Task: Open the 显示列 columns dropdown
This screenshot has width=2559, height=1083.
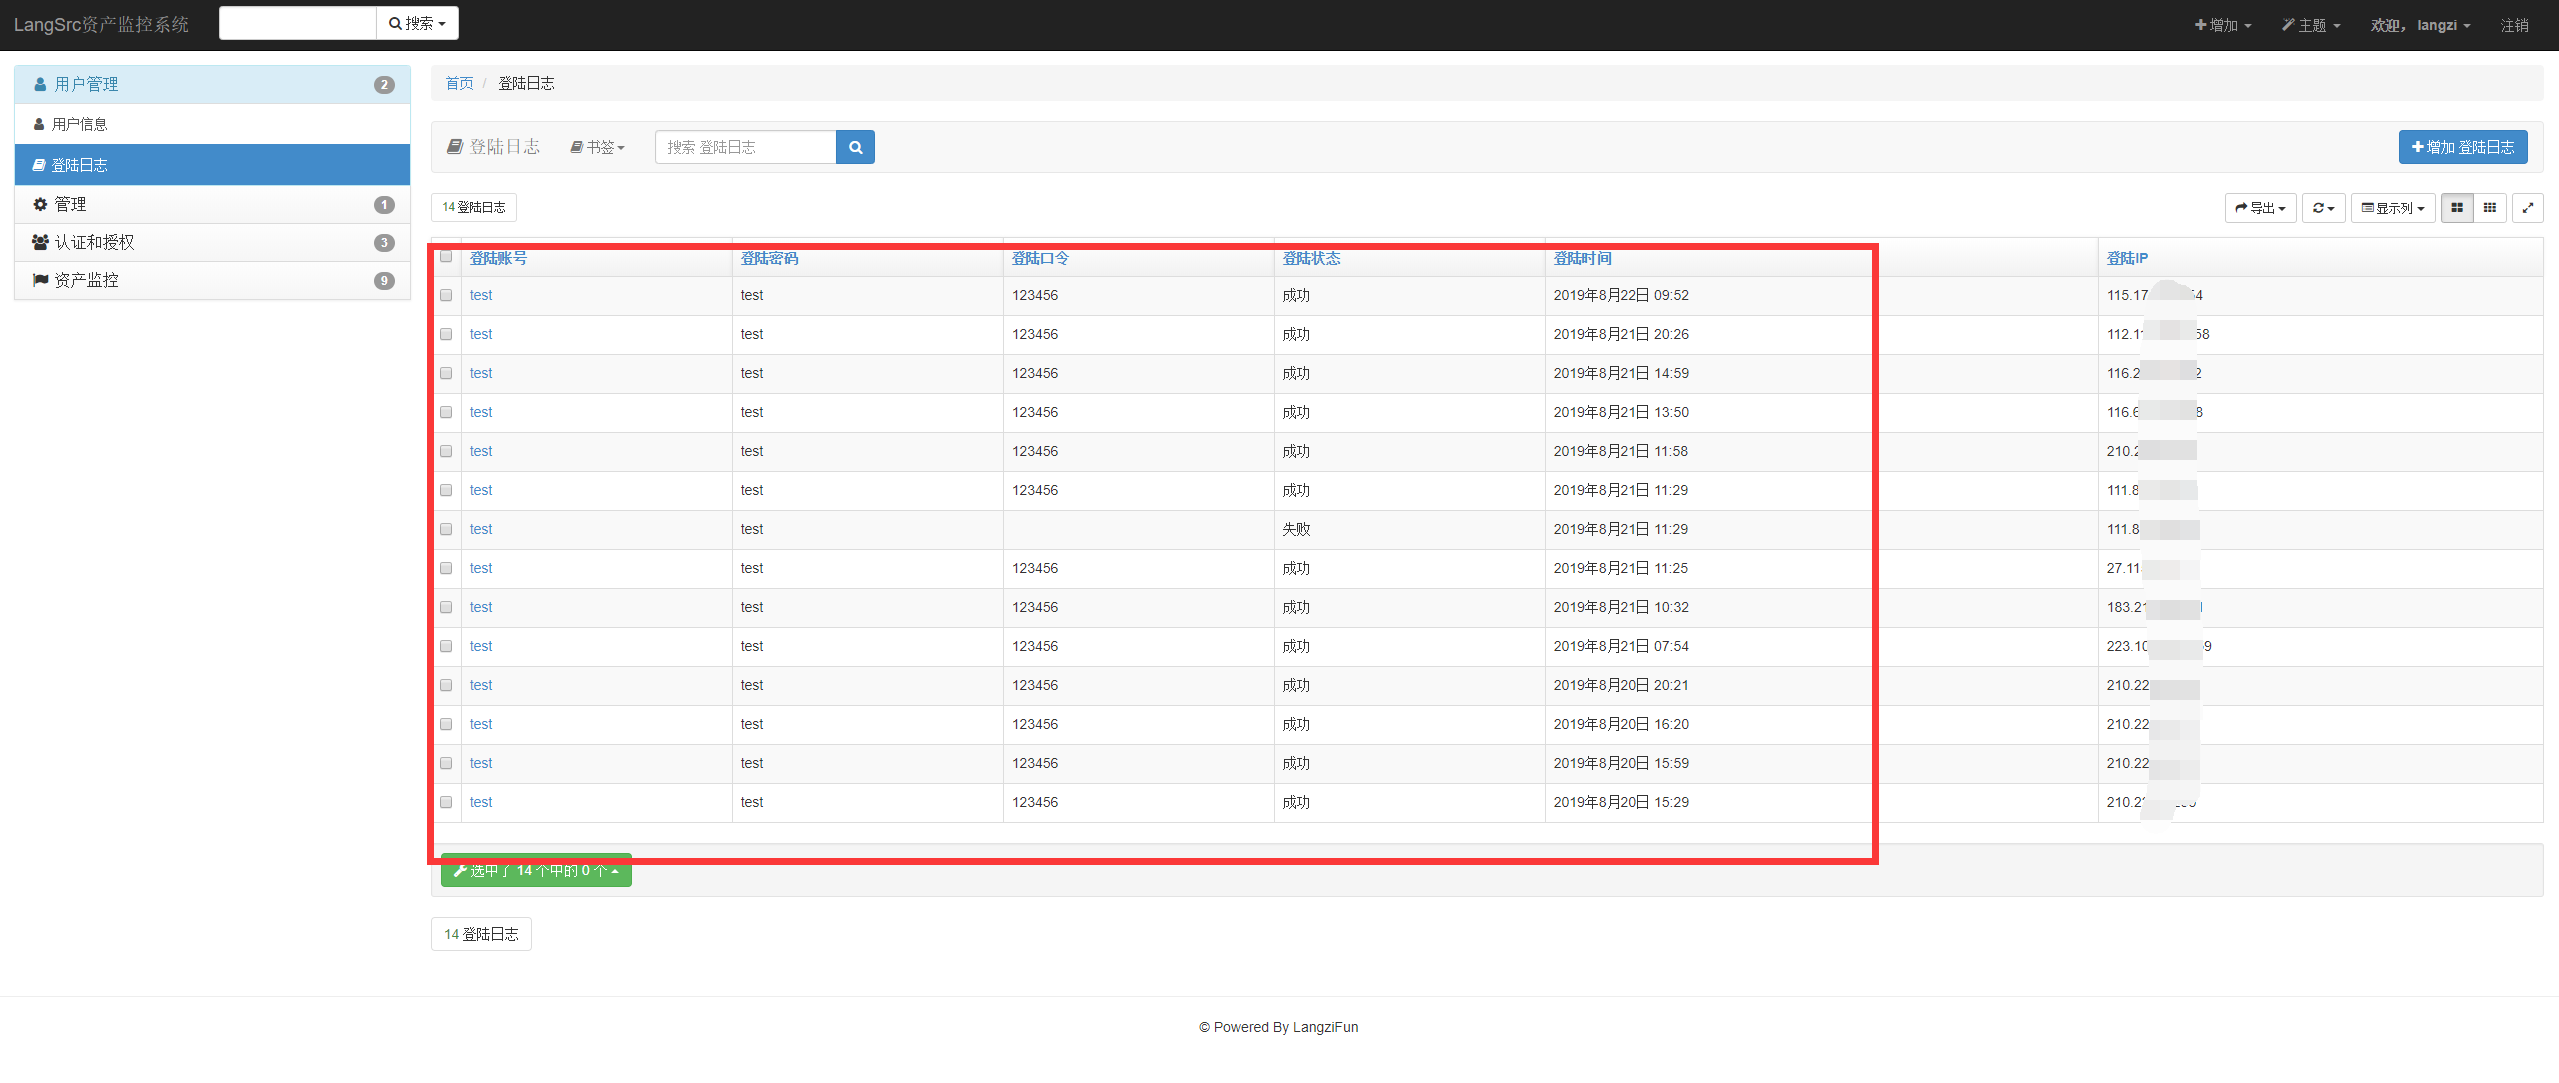Action: point(2392,208)
